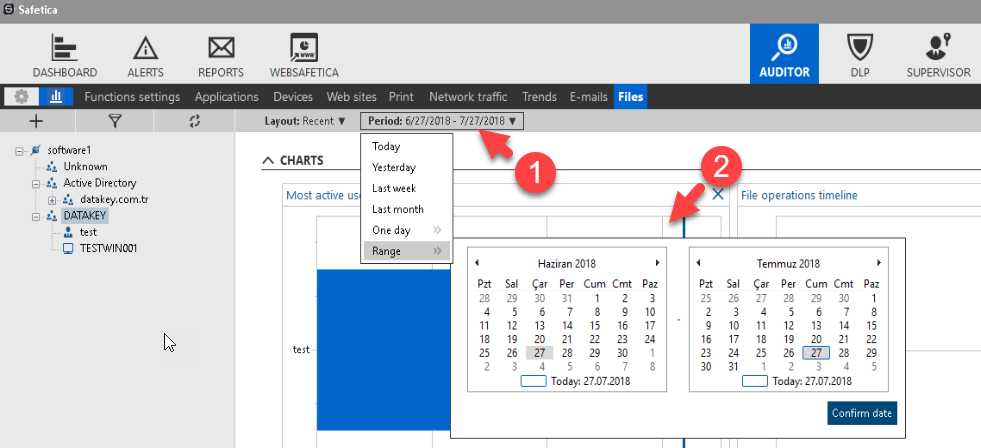Refresh the user tree

tap(195, 121)
